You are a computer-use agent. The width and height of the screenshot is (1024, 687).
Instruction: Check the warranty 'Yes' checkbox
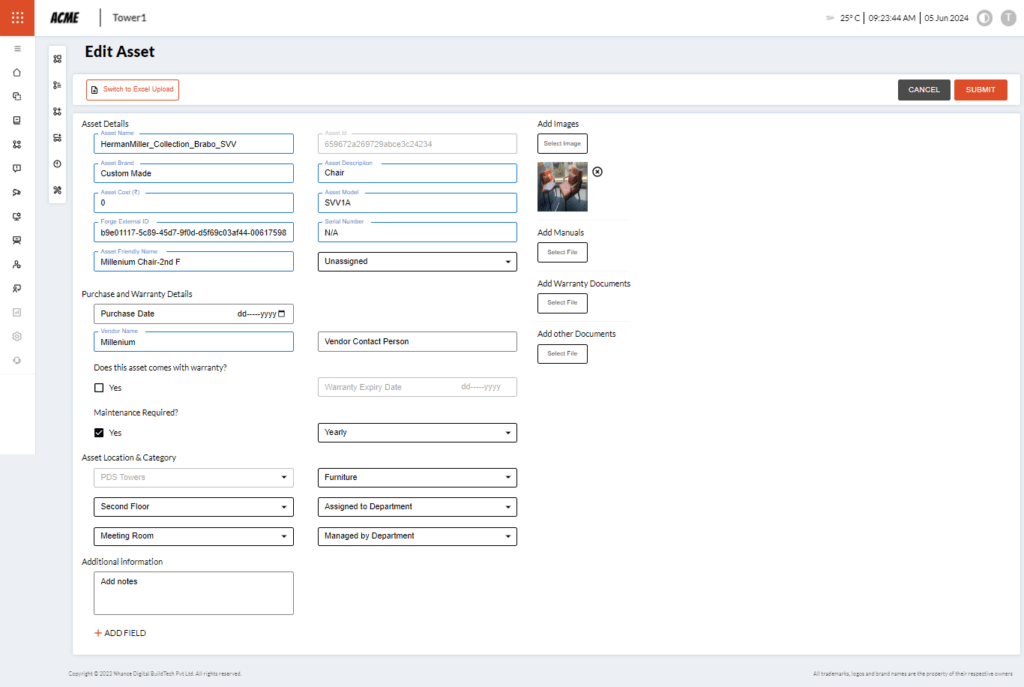pos(99,388)
